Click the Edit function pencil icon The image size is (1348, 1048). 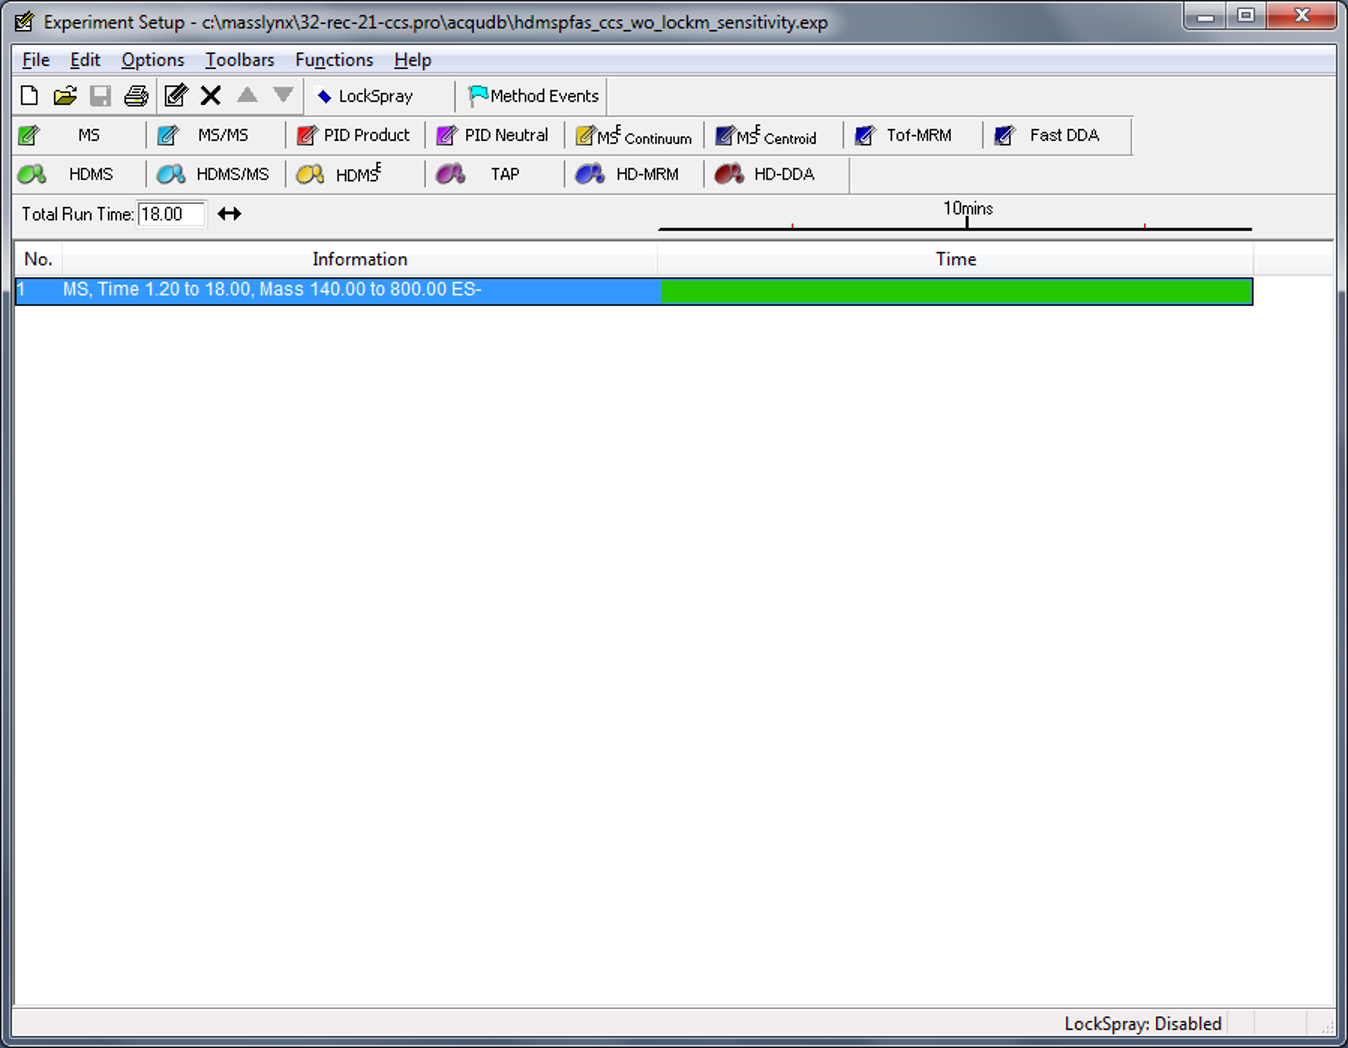[176, 96]
